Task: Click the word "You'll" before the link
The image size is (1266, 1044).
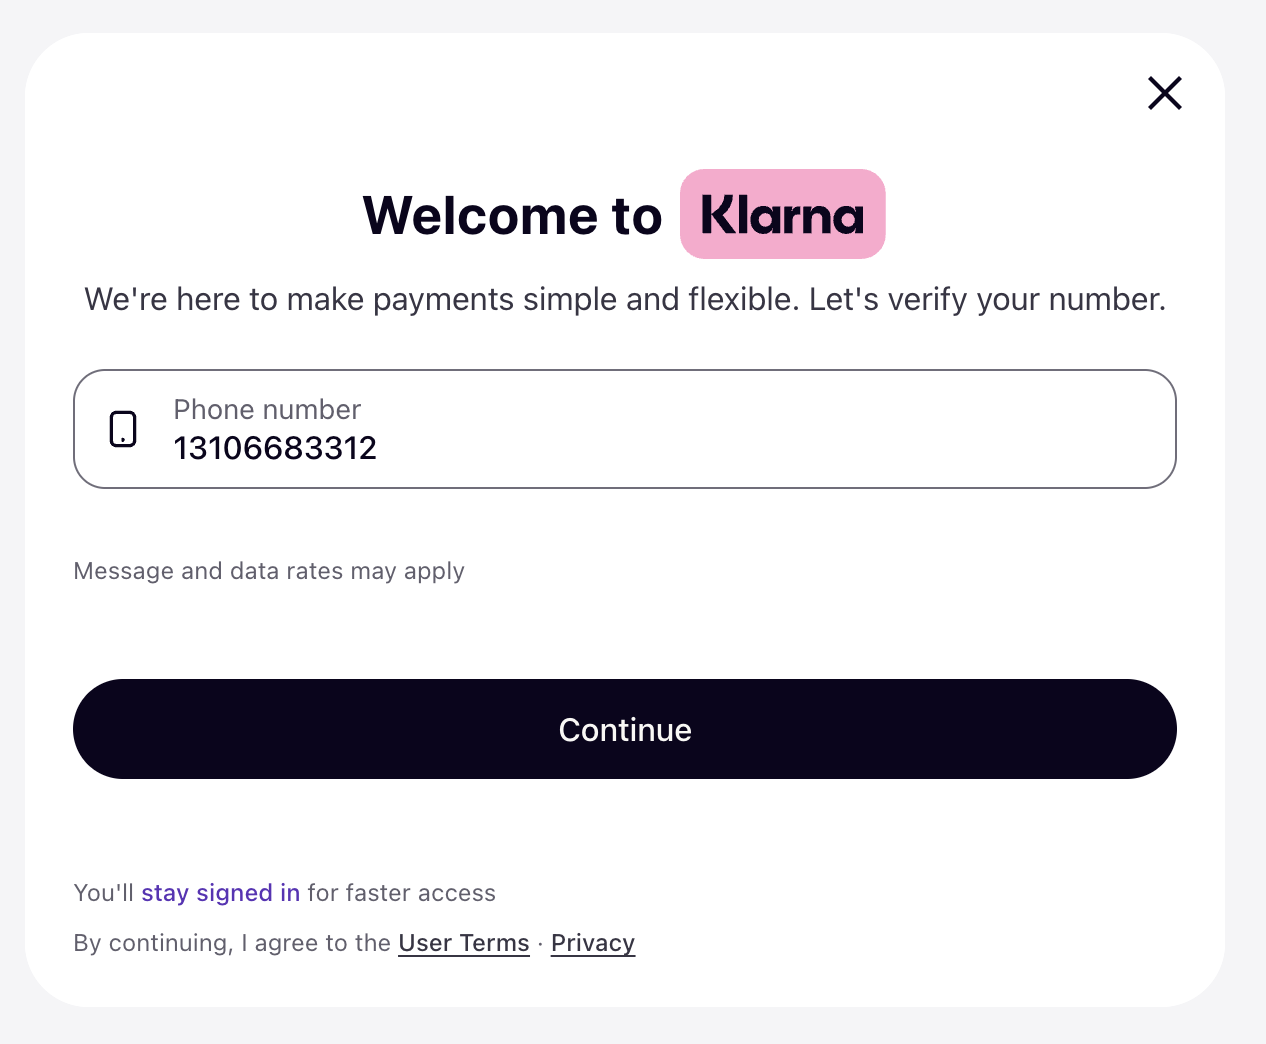Action: coord(103,893)
